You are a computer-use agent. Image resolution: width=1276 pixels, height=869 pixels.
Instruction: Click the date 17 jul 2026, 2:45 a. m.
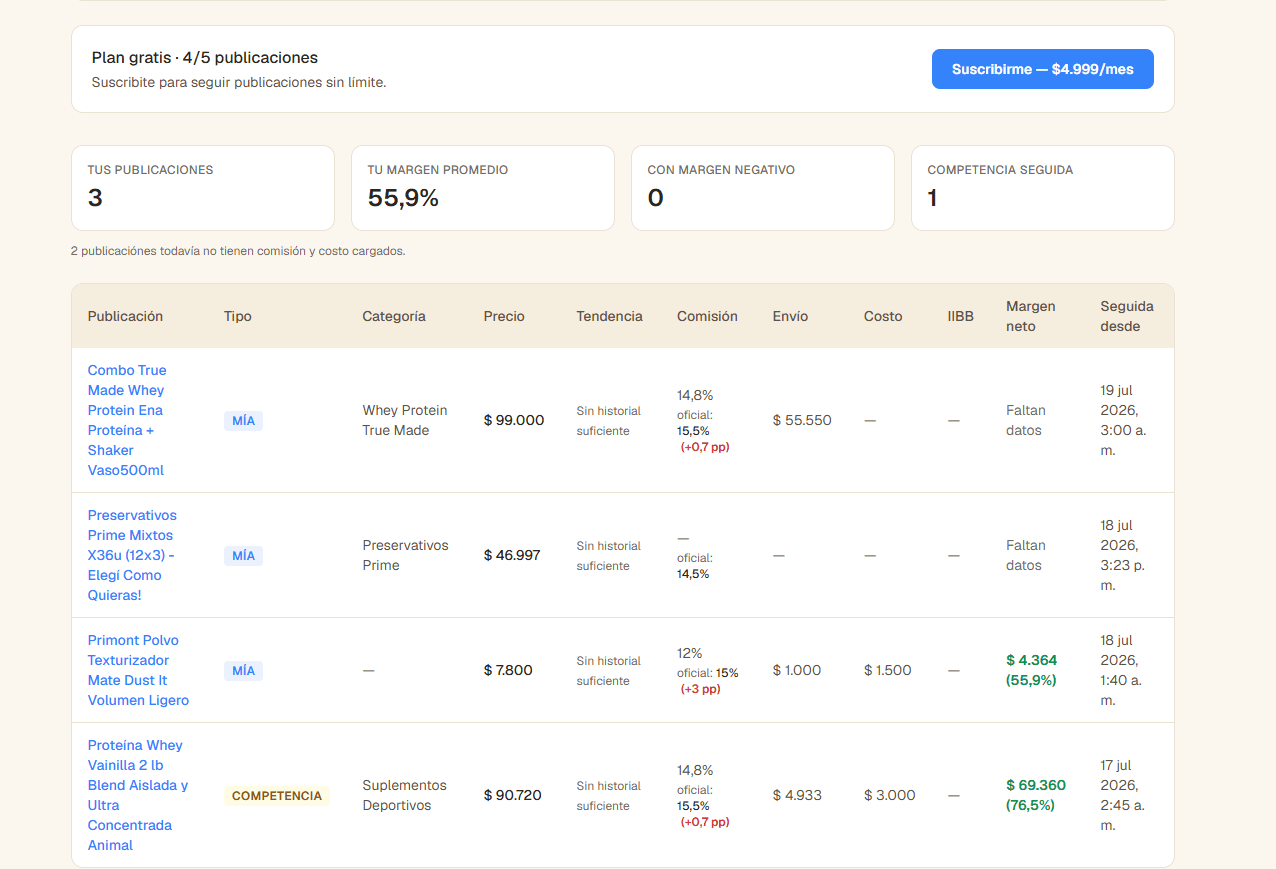[x=1122, y=795]
